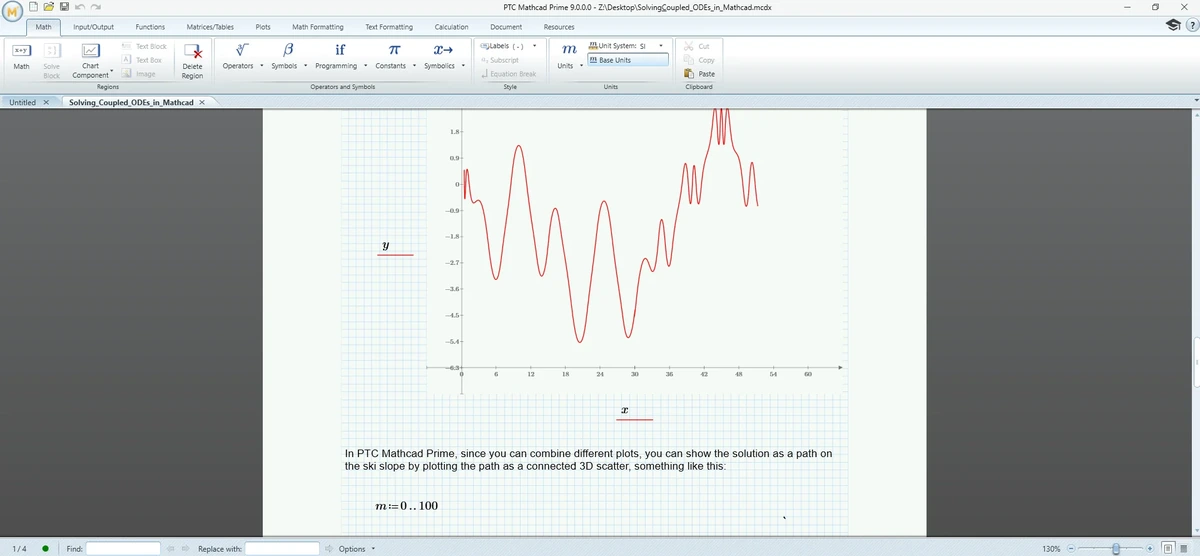This screenshot has width=1200, height=556.
Task: Switch to the Input/Output ribbon tab
Action: [x=94, y=27]
